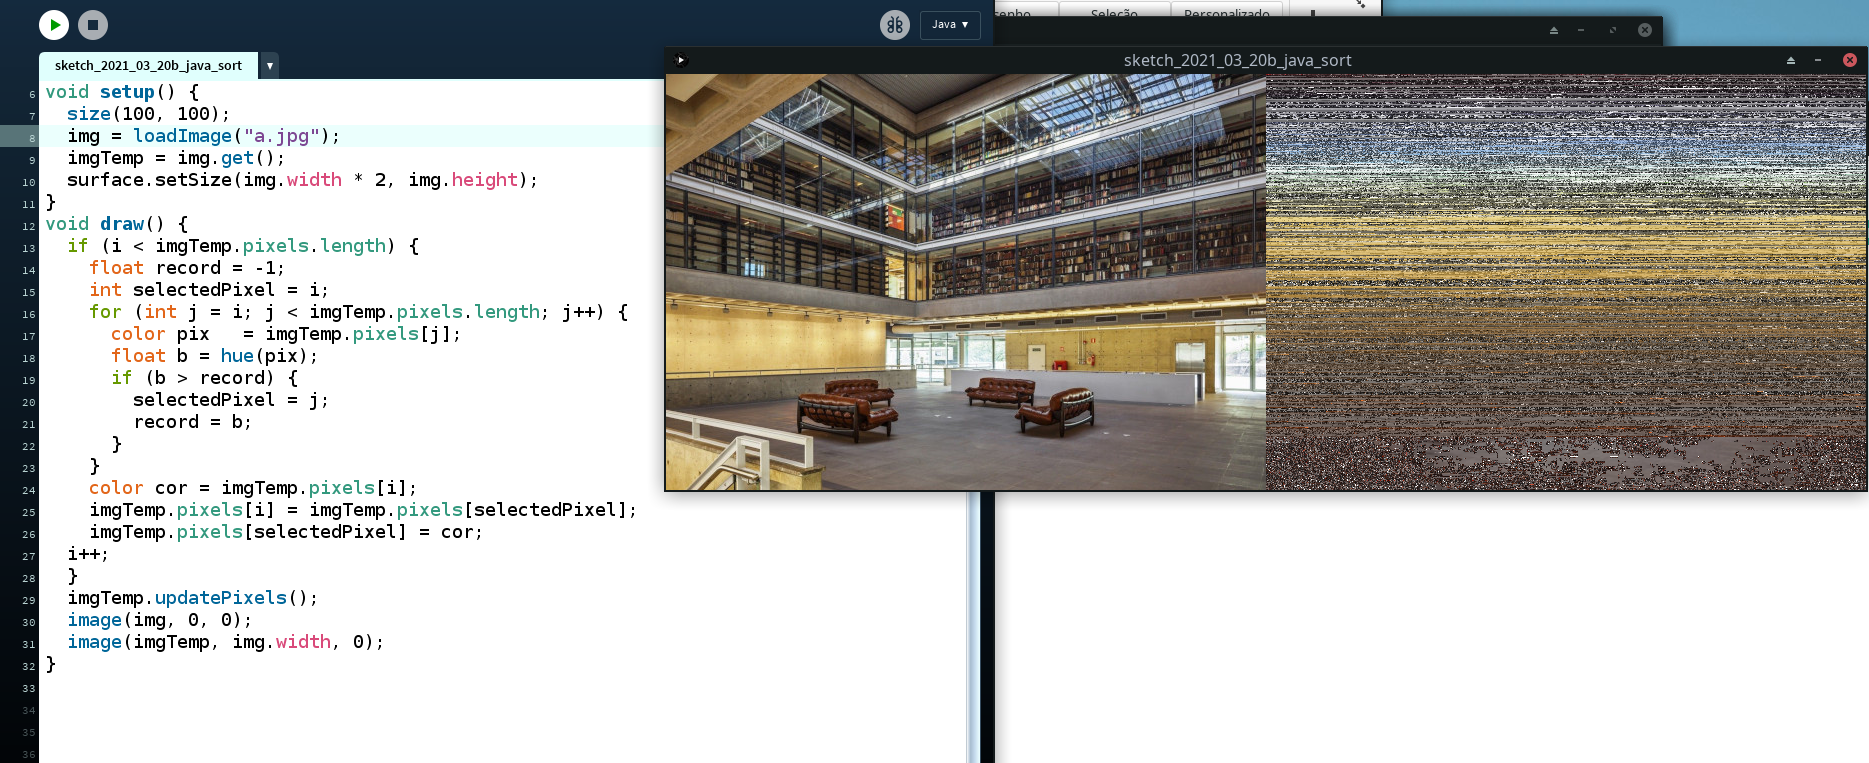Click the 'if (i < imgTemp.pixels.length)' line
The height and width of the screenshot is (763, 1869).
(x=243, y=246)
